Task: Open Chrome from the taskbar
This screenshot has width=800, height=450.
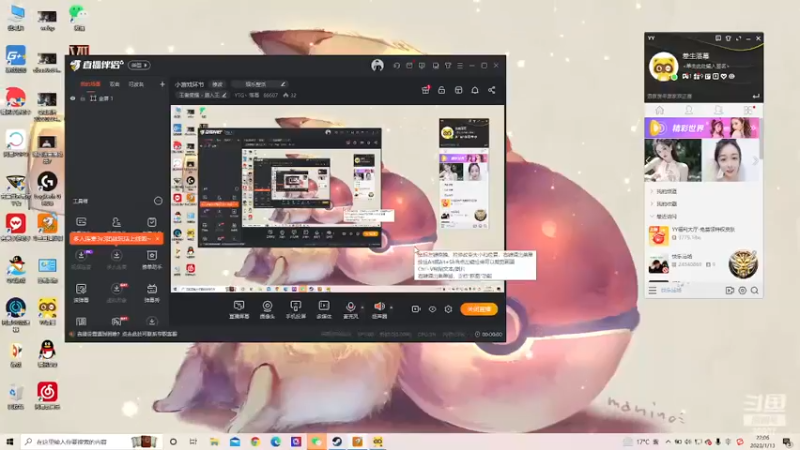Action: click(255, 442)
